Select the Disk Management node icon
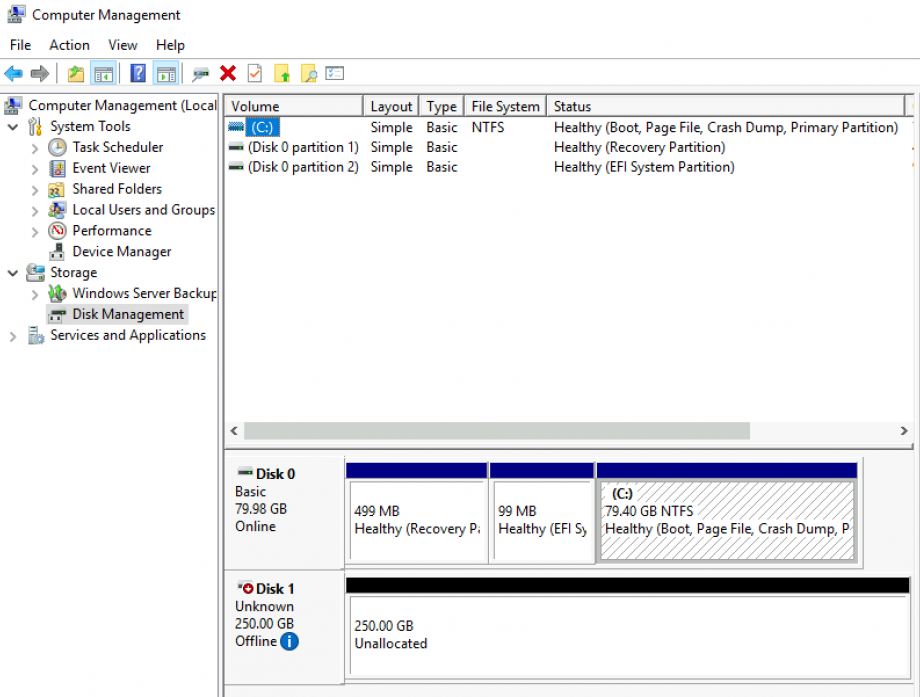Viewport: 920px width, 697px height. point(58,313)
